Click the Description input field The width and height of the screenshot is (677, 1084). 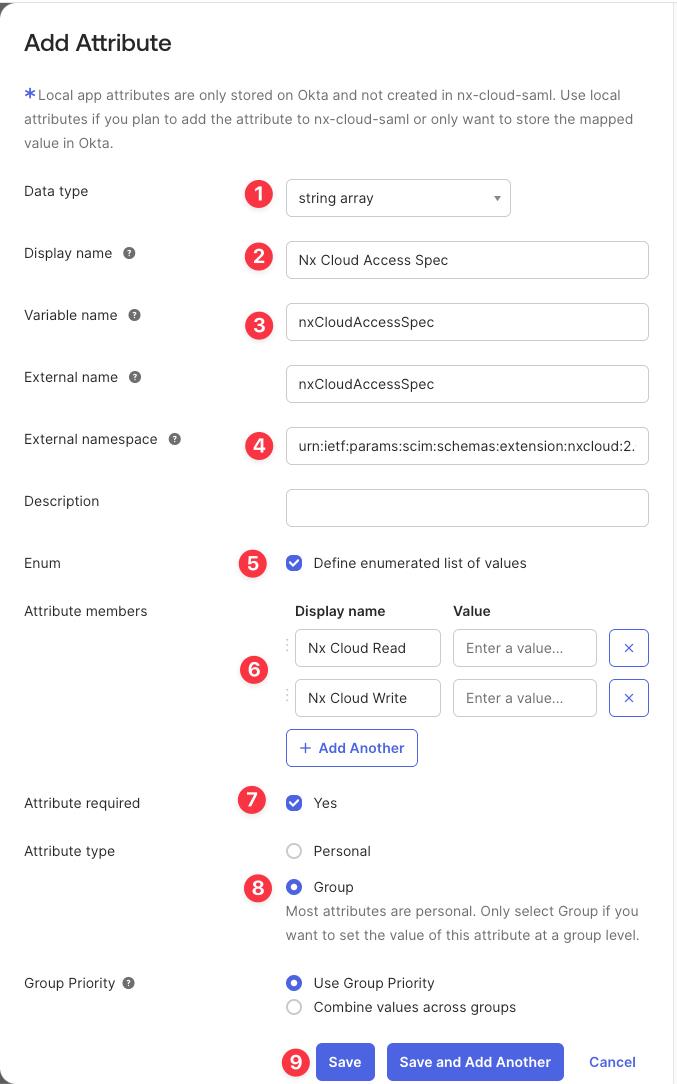pyautogui.click(x=467, y=507)
